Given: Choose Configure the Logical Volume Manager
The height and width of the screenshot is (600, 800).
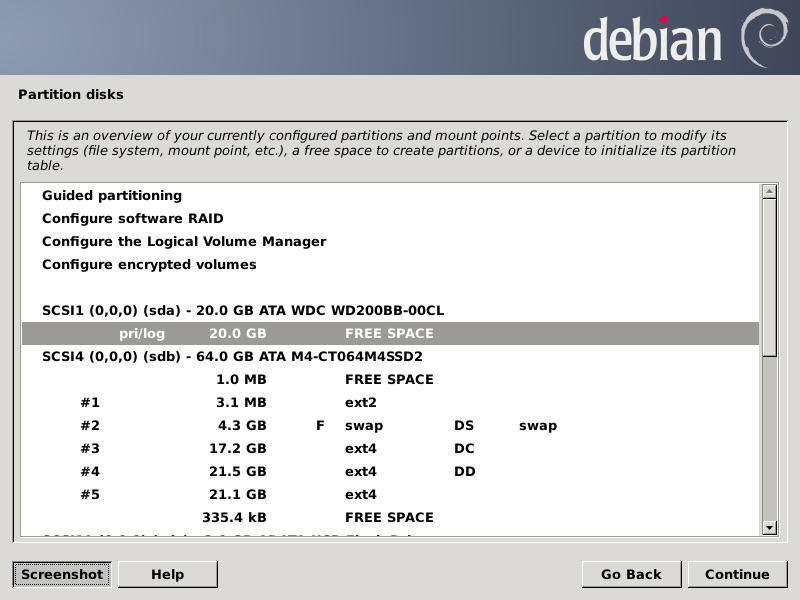Looking at the screenshot, I should [184, 242].
